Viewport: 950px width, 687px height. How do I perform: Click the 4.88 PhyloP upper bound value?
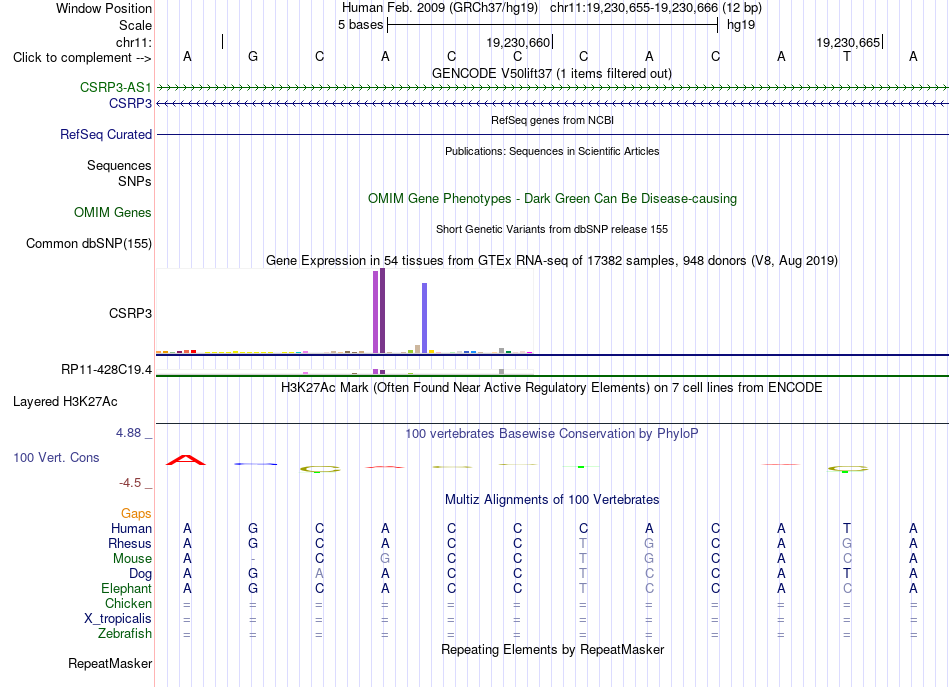coord(128,433)
